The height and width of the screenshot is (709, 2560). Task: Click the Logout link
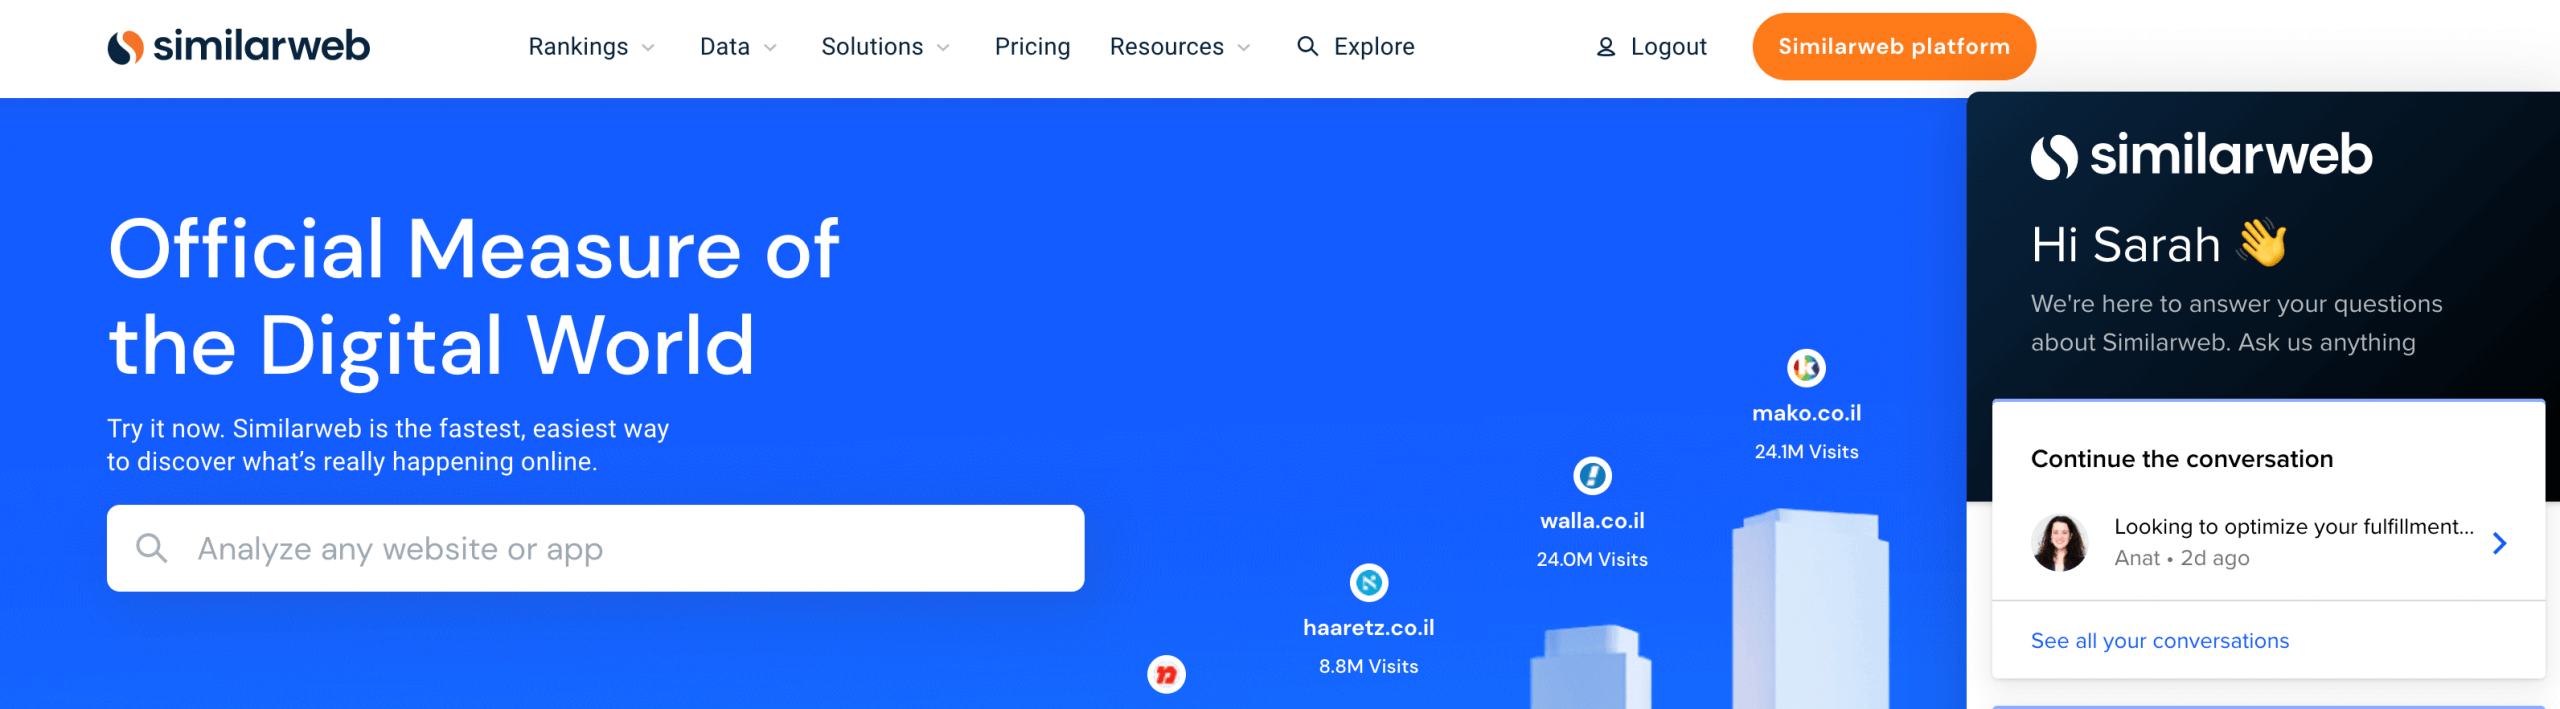pos(1668,47)
